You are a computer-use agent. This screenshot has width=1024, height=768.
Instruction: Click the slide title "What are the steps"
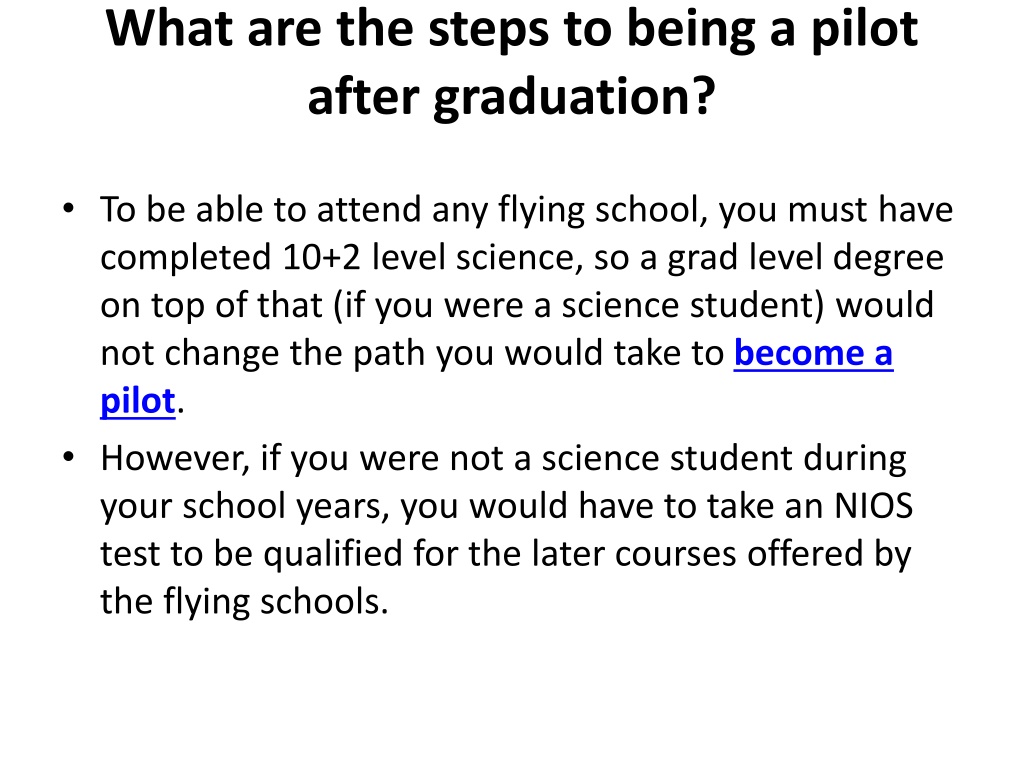tap(328, 29)
